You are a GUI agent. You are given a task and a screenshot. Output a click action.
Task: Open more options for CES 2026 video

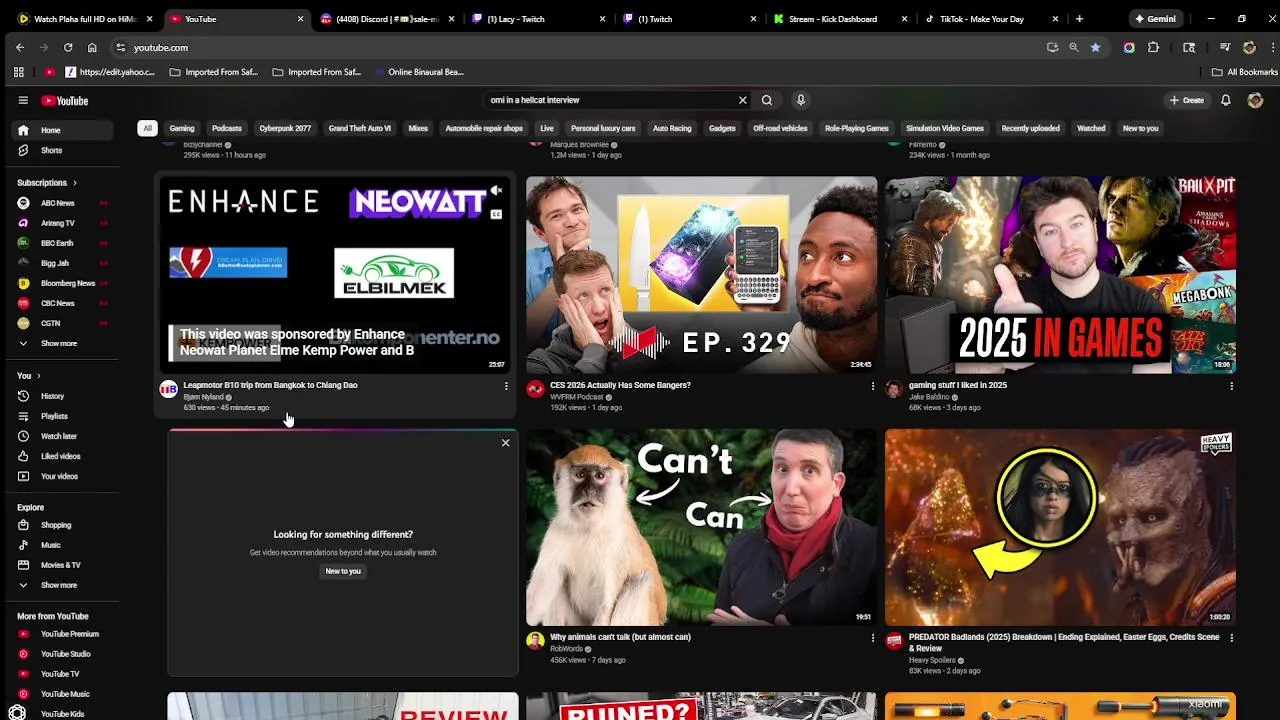[x=872, y=386]
